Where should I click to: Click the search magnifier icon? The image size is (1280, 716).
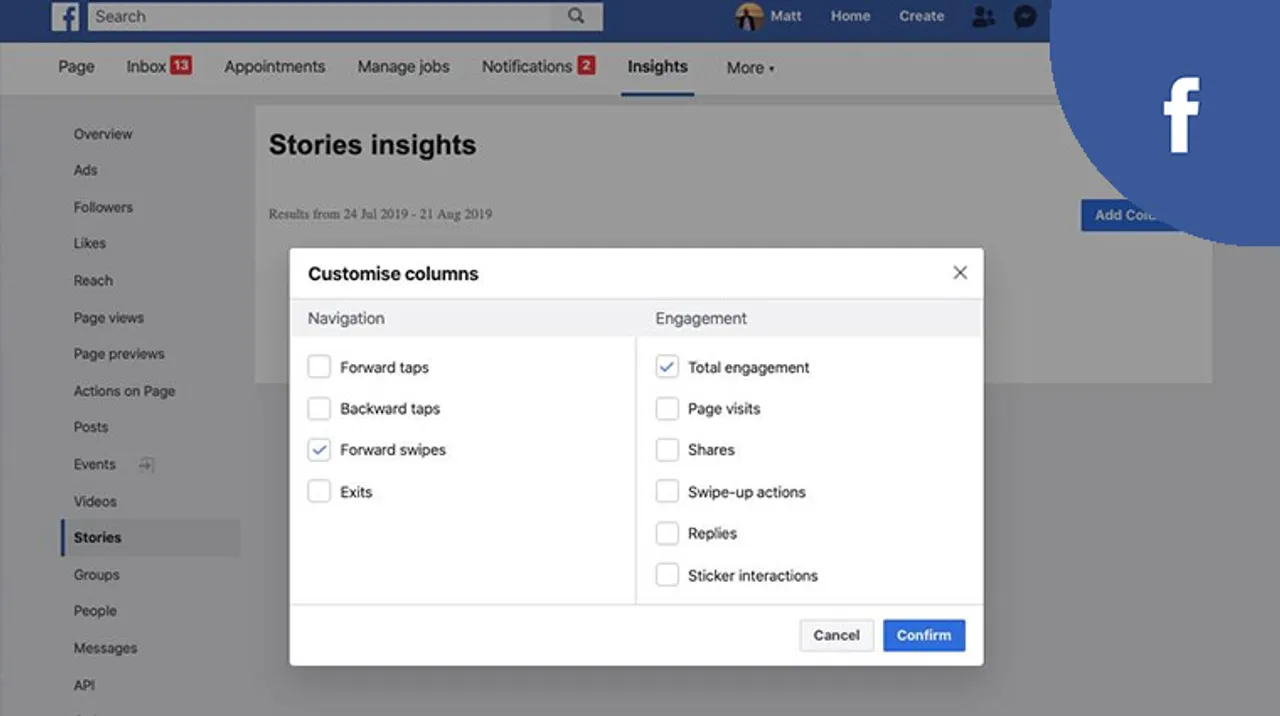576,16
